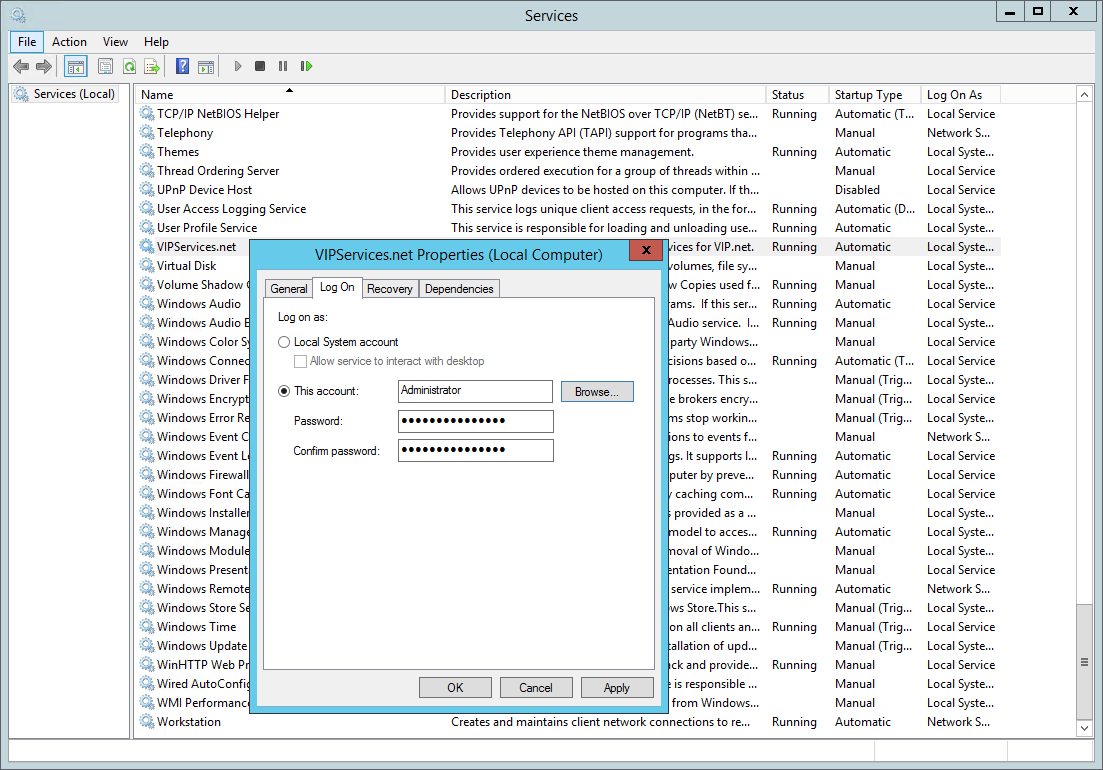Click the gear icon beside Virtual Disk
The image size is (1103, 770).
[146, 265]
